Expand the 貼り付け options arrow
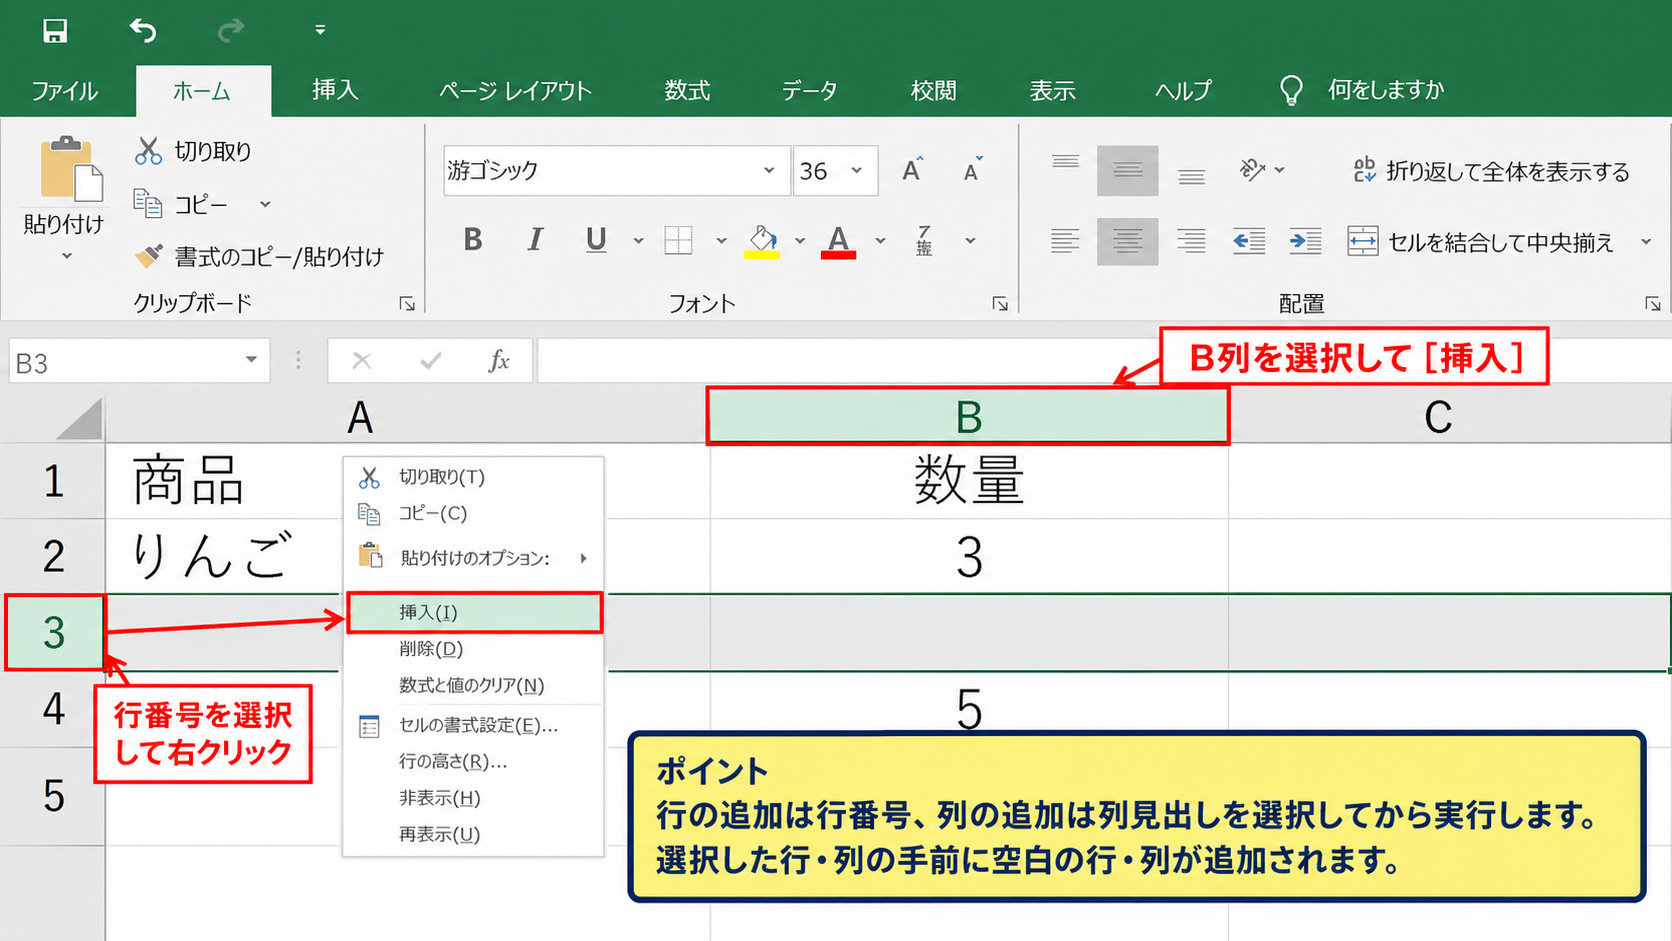The image size is (1672, 941). point(66,257)
